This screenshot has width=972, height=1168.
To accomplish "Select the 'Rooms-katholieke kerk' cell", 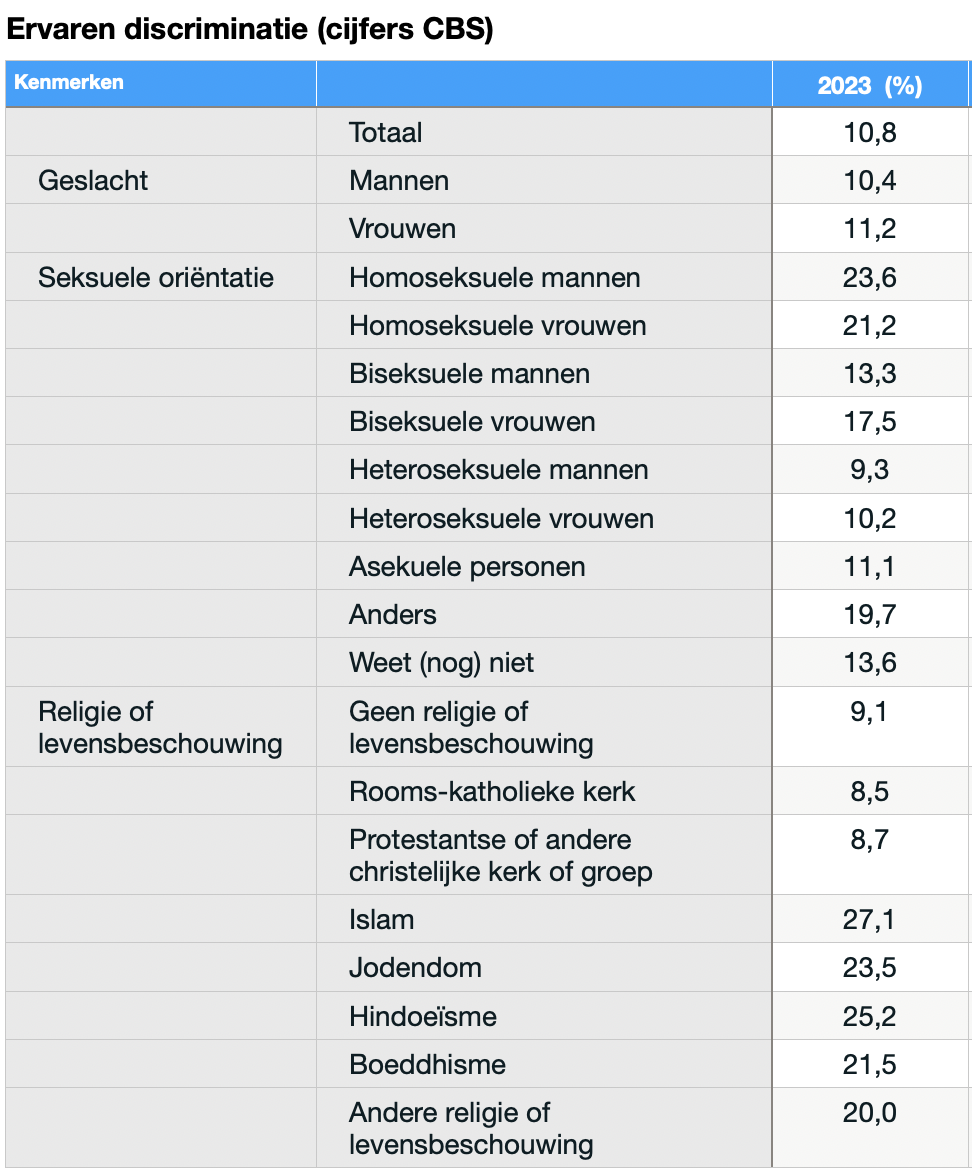I will (x=492, y=791).
